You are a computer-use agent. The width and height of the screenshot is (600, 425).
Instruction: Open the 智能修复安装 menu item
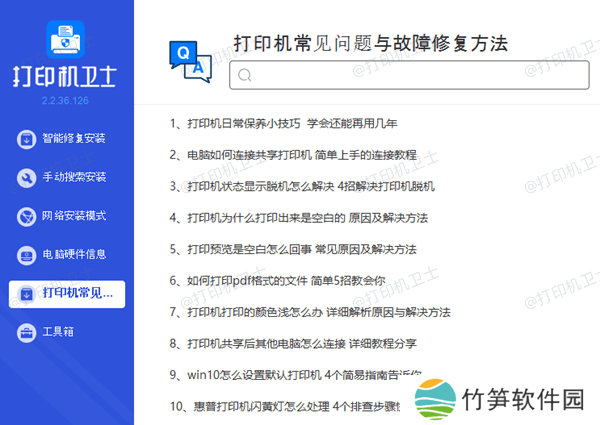(x=73, y=138)
